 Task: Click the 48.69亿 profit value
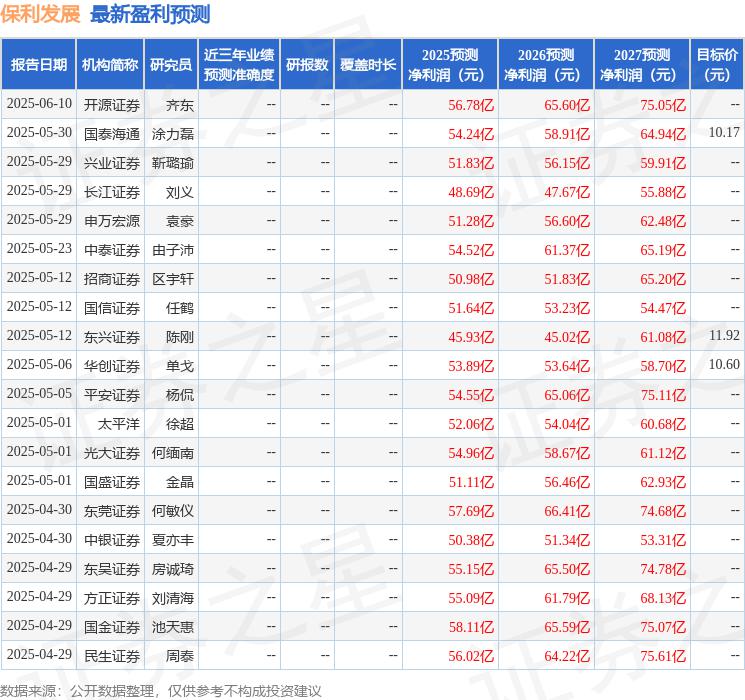471,192
